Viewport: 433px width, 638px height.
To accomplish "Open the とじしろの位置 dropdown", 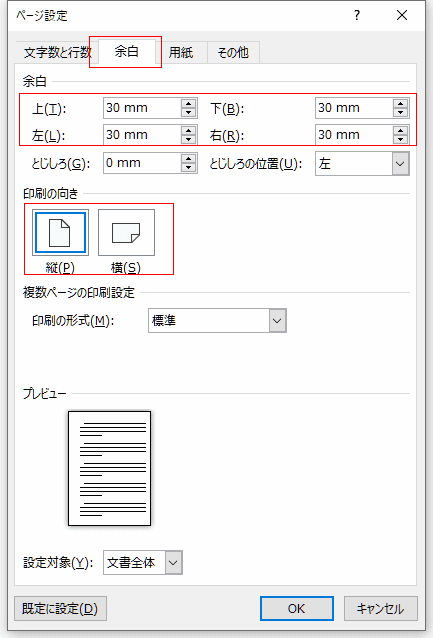I will (362, 164).
